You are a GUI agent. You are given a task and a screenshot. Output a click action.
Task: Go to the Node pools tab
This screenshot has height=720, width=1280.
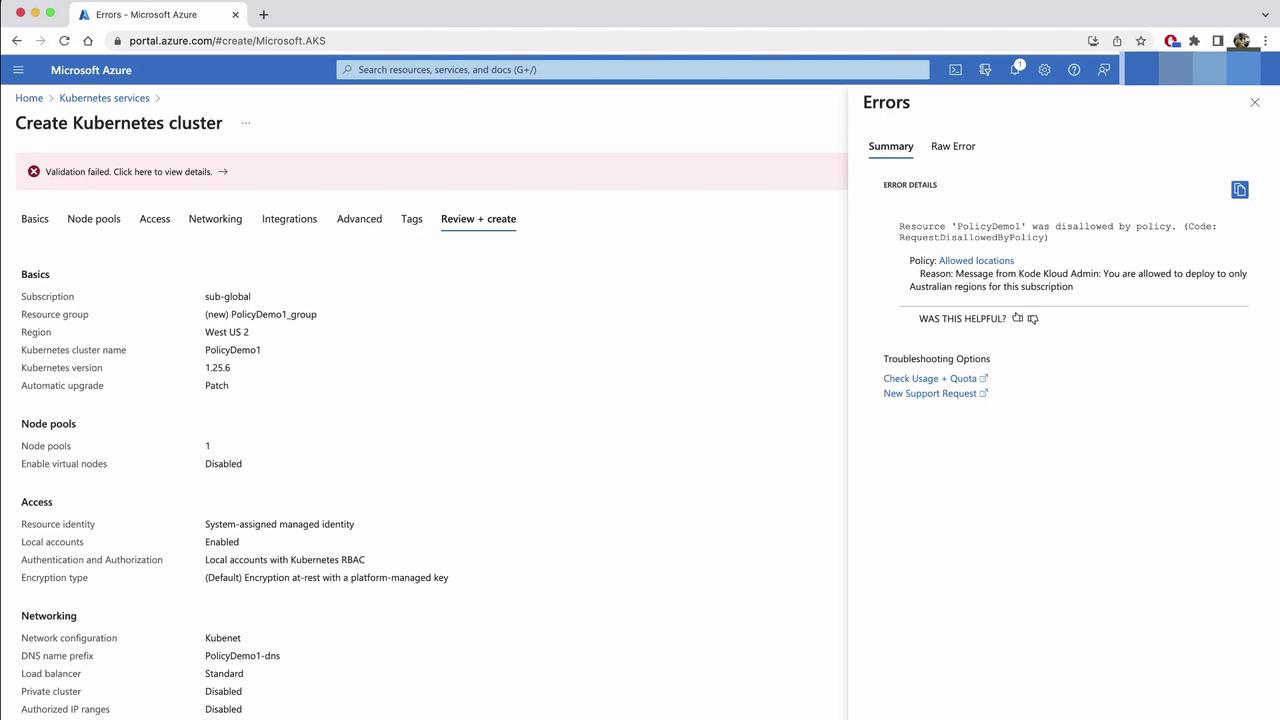tap(94, 219)
